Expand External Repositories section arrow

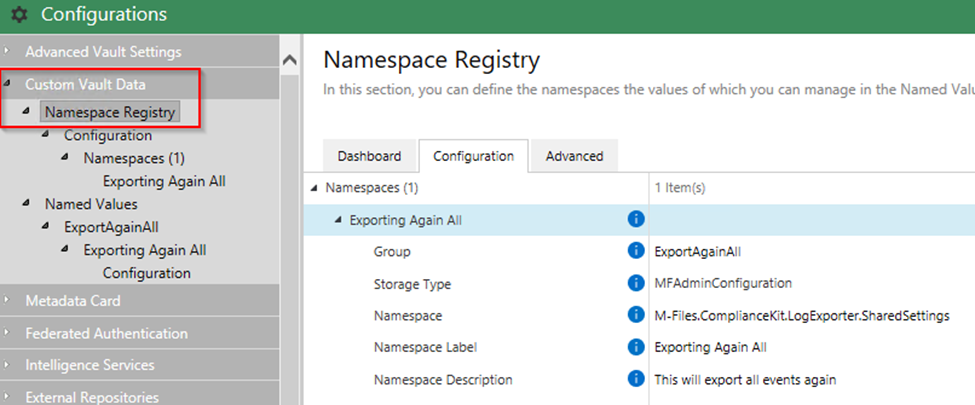[x=7, y=396]
